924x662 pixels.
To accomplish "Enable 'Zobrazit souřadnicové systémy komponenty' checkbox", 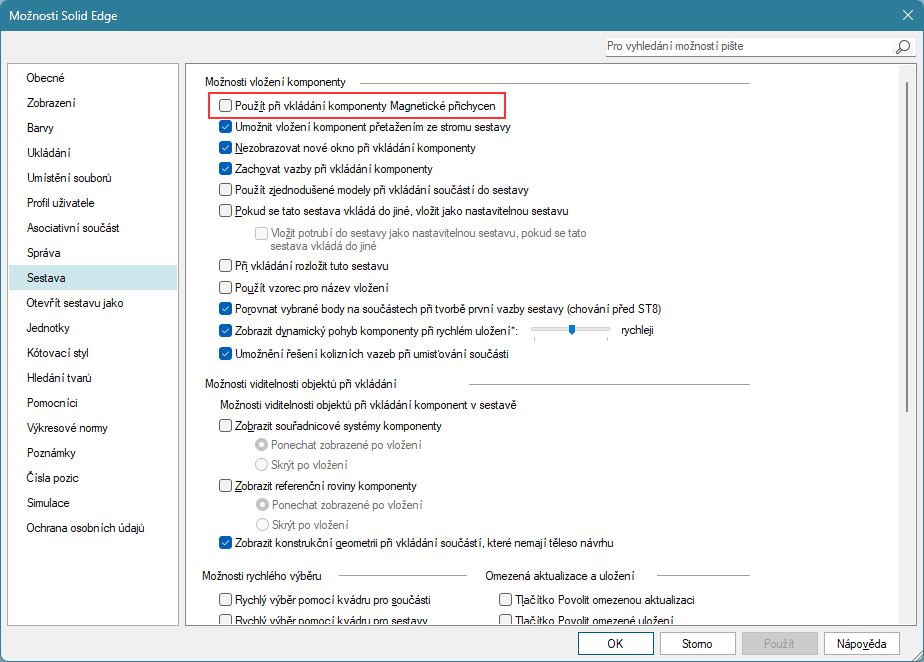I will point(226,426).
